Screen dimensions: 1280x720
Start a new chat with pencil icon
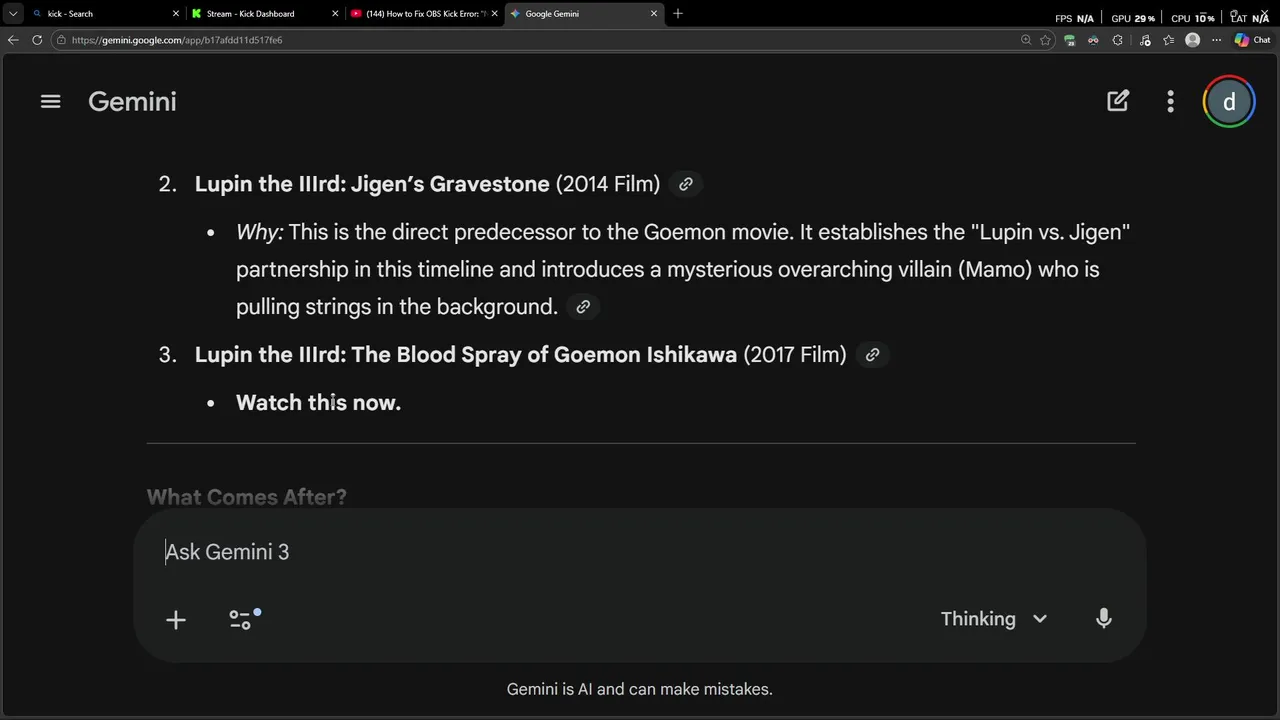(1118, 101)
